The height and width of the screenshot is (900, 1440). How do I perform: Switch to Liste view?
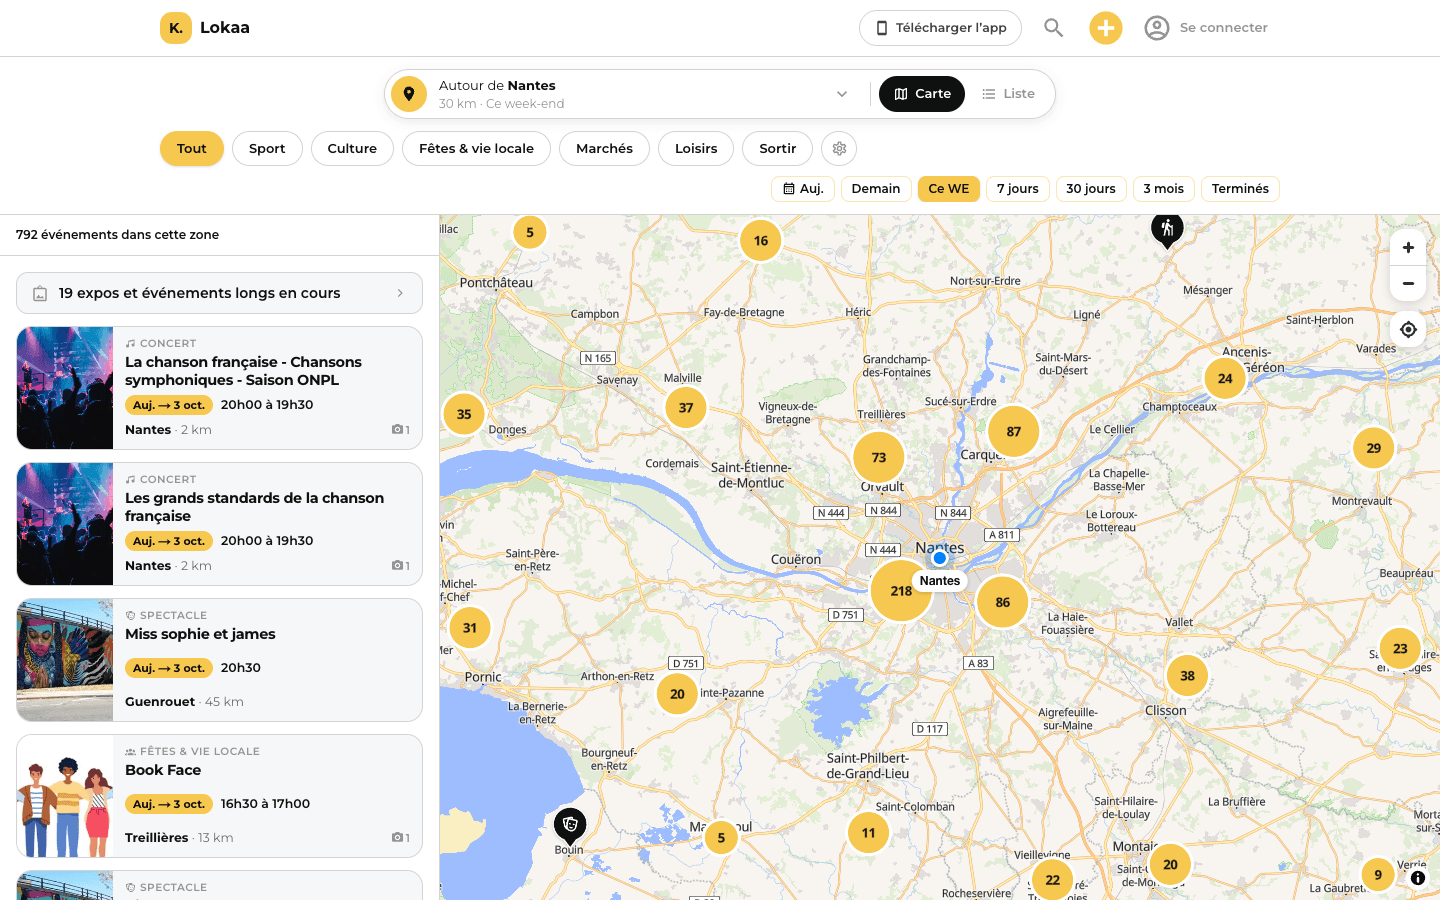click(x=1008, y=94)
